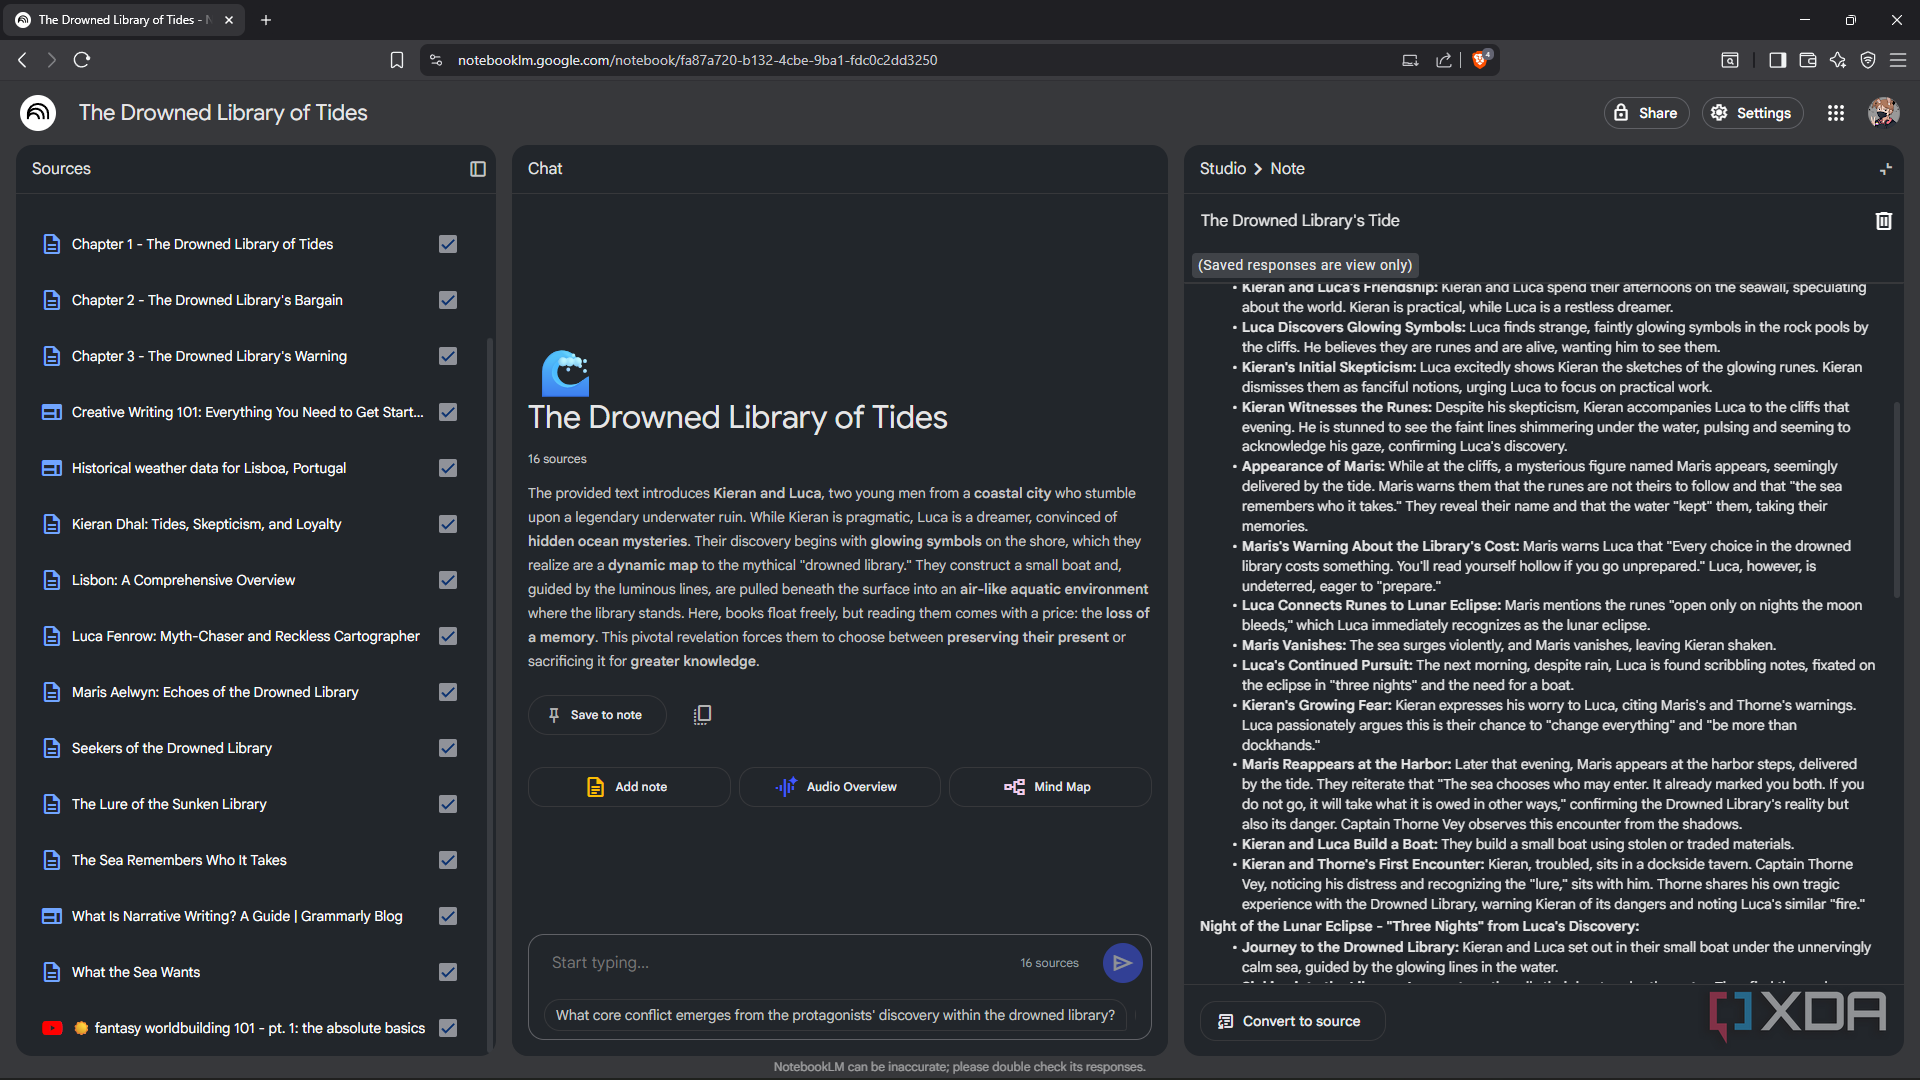Open source What Is Narrative Writing? Grammarly Blog
This screenshot has width=1920, height=1080.
237,916
